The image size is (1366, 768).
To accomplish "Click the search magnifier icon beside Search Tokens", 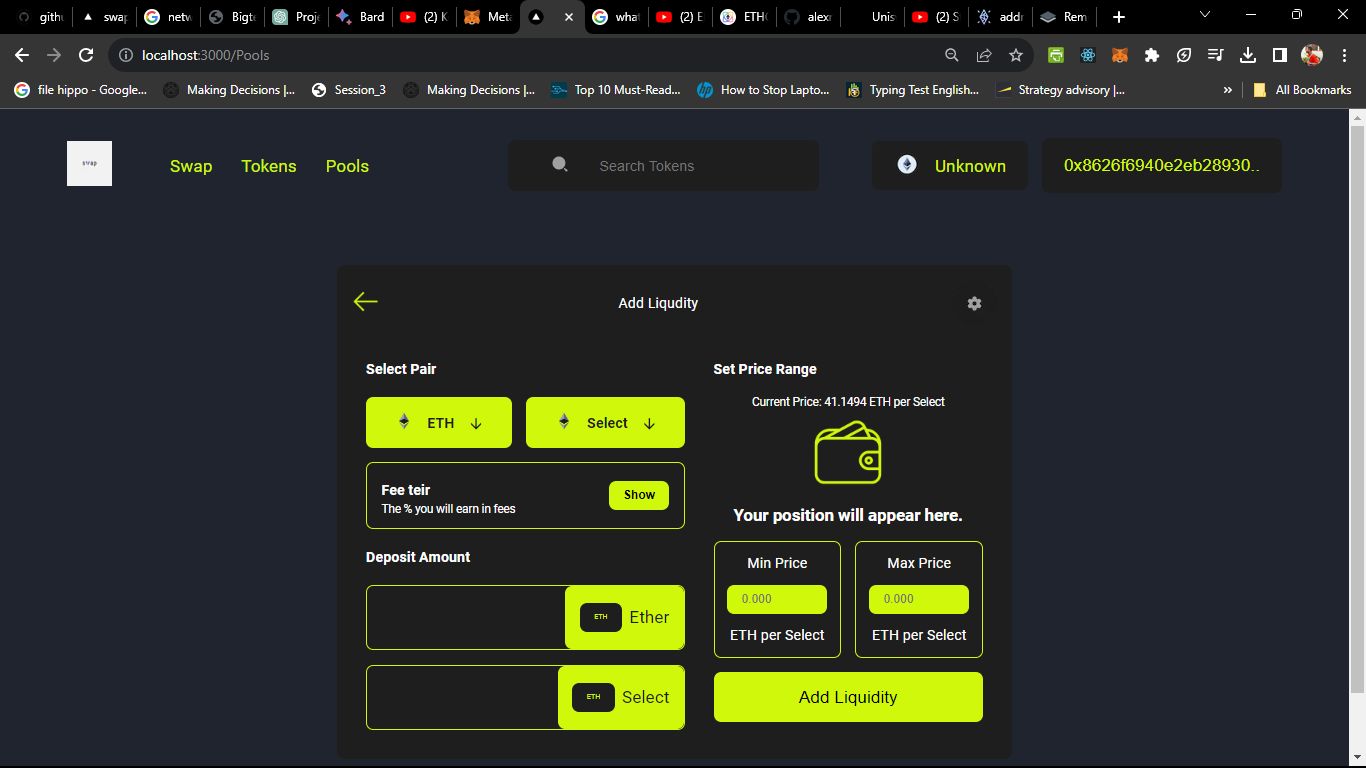I will point(560,165).
